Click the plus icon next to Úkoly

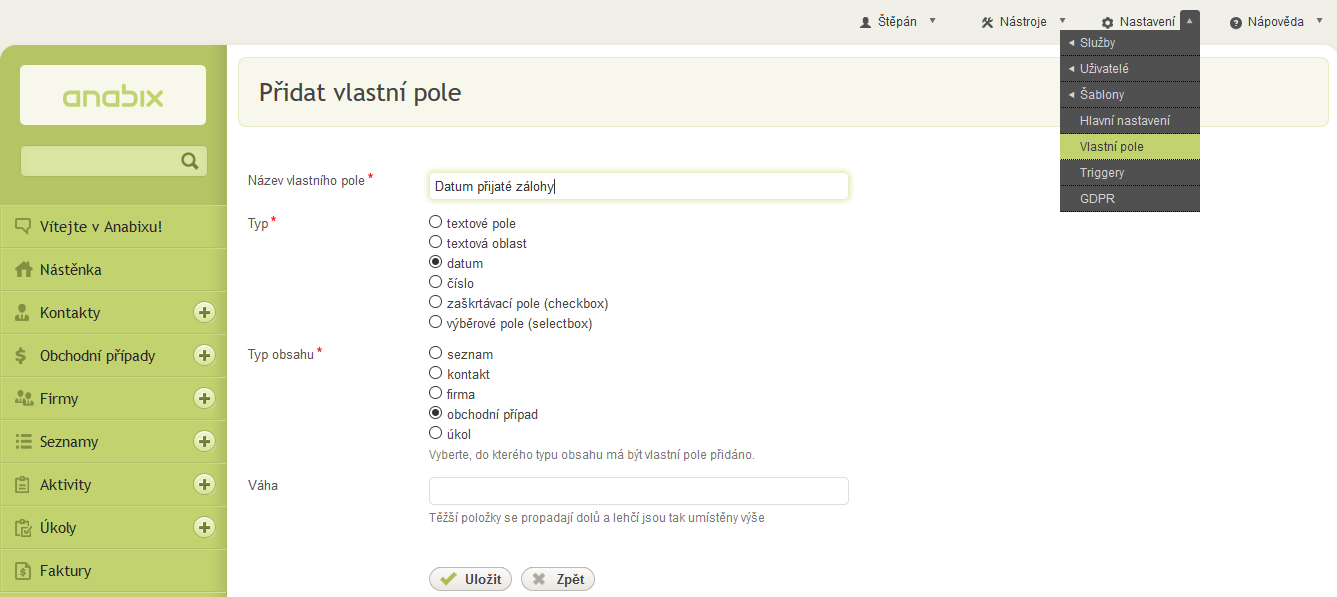click(204, 527)
